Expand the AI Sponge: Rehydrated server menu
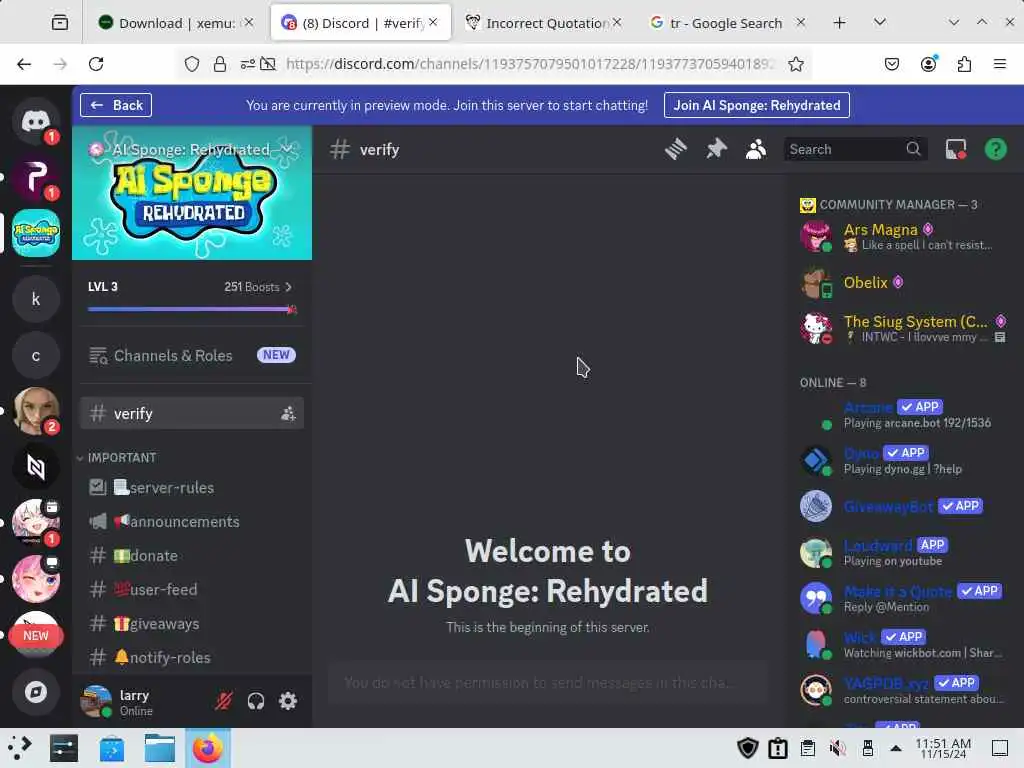This screenshot has width=1024, height=768. [287, 150]
